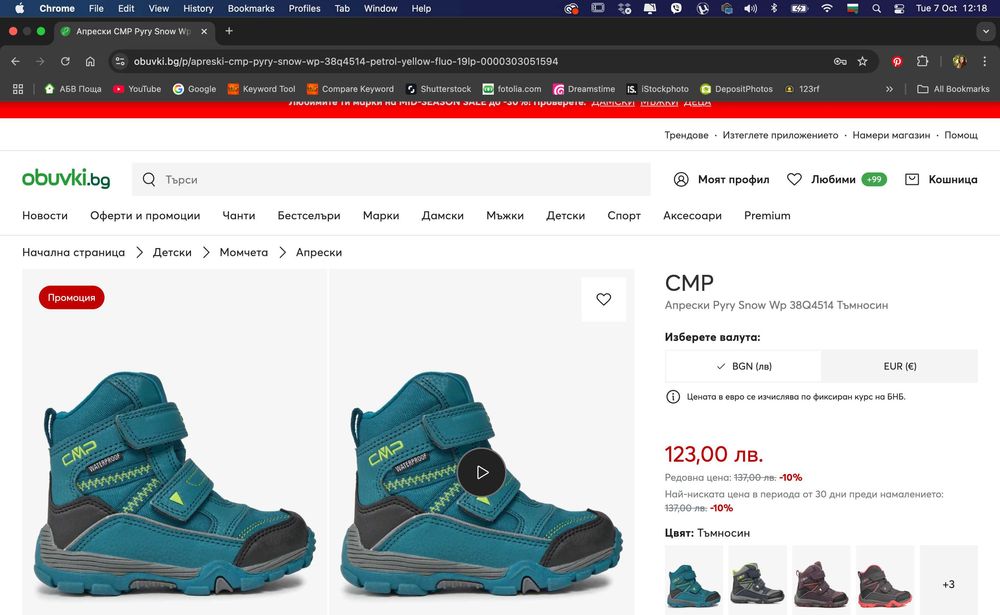Open the Premium menu item
This screenshot has width=1000, height=615.
point(767,216)
